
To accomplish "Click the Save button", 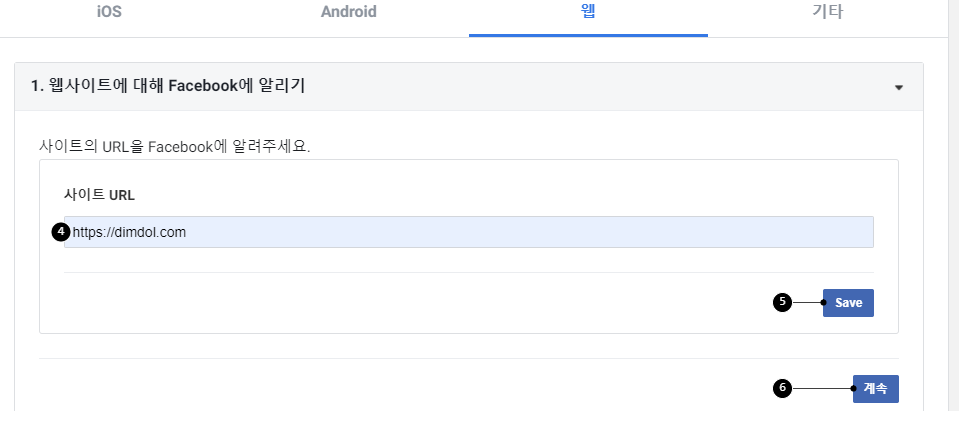I will click(848, 302).
